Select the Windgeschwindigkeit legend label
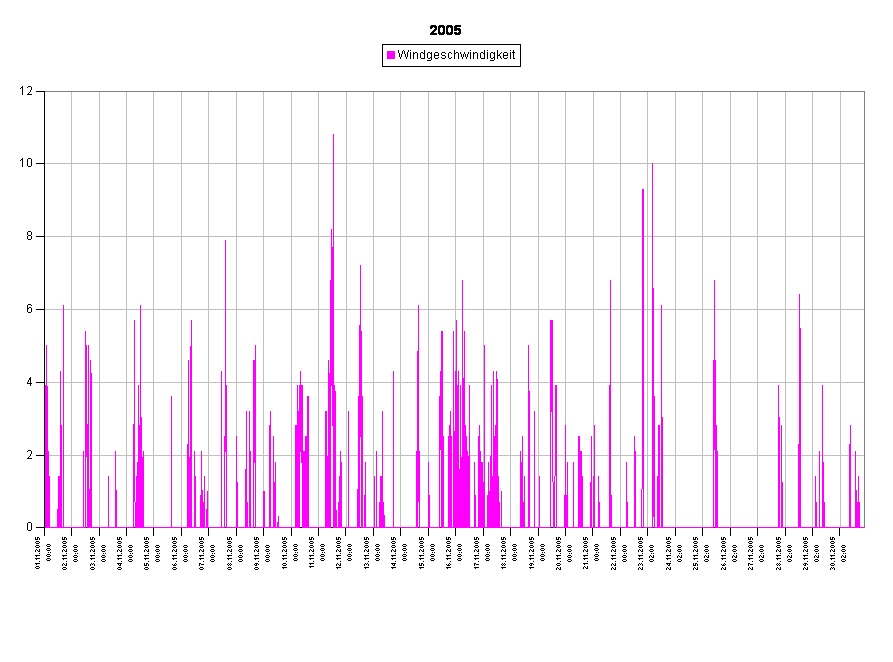 456,56
